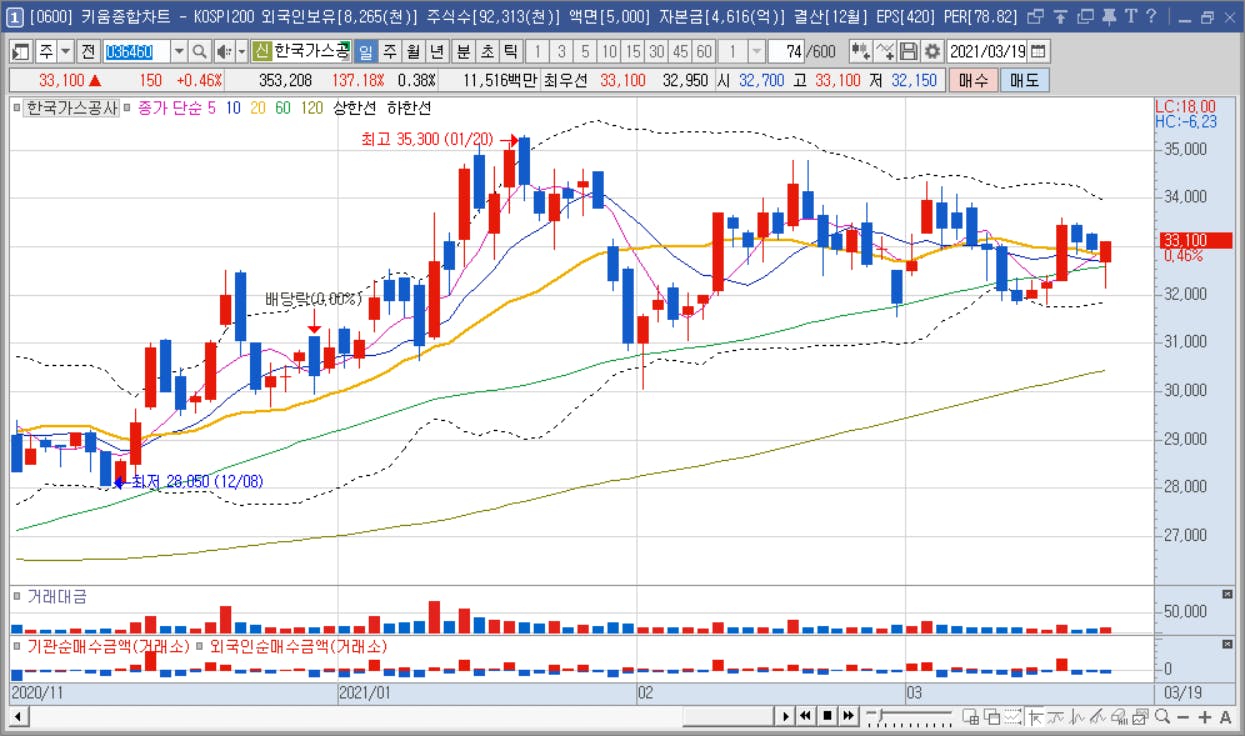Viewport: 1245px width, 736px height.
Task: Open the 주 market type dropdown arrow
Action: (x=66, y=51)
